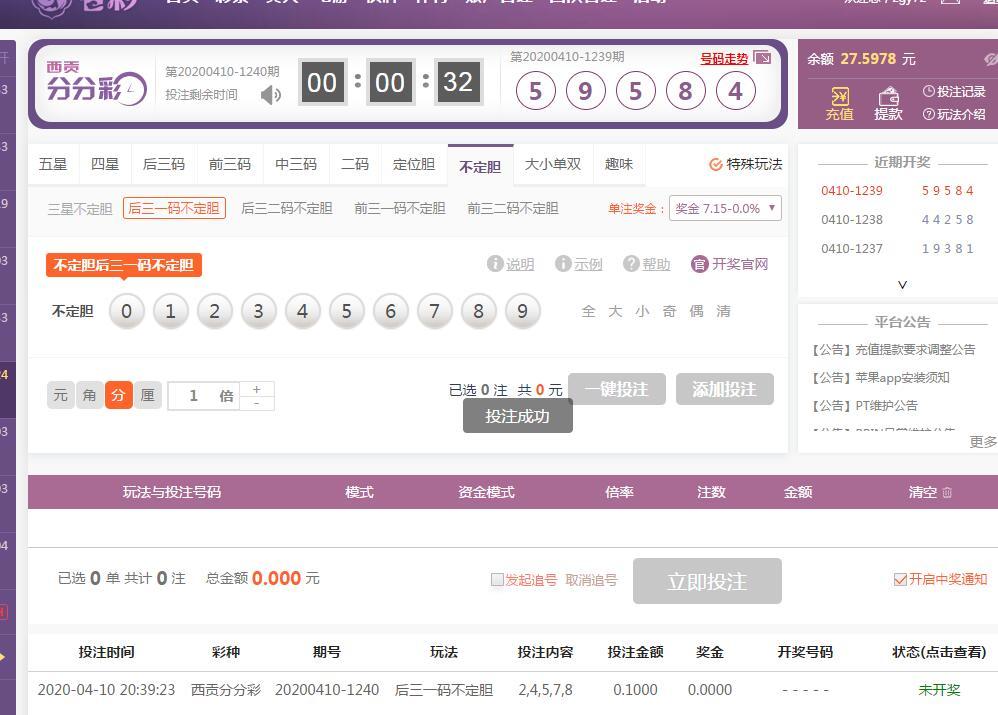
Task: Select number ball 7 in 不定胆 row
Action: (x=434, y=311)
